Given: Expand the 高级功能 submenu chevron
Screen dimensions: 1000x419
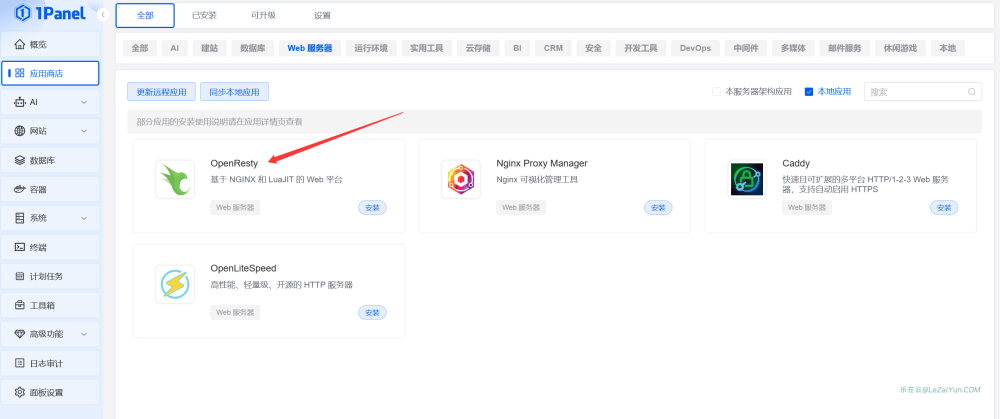Looking at the screenshot, I should point(84,334).
